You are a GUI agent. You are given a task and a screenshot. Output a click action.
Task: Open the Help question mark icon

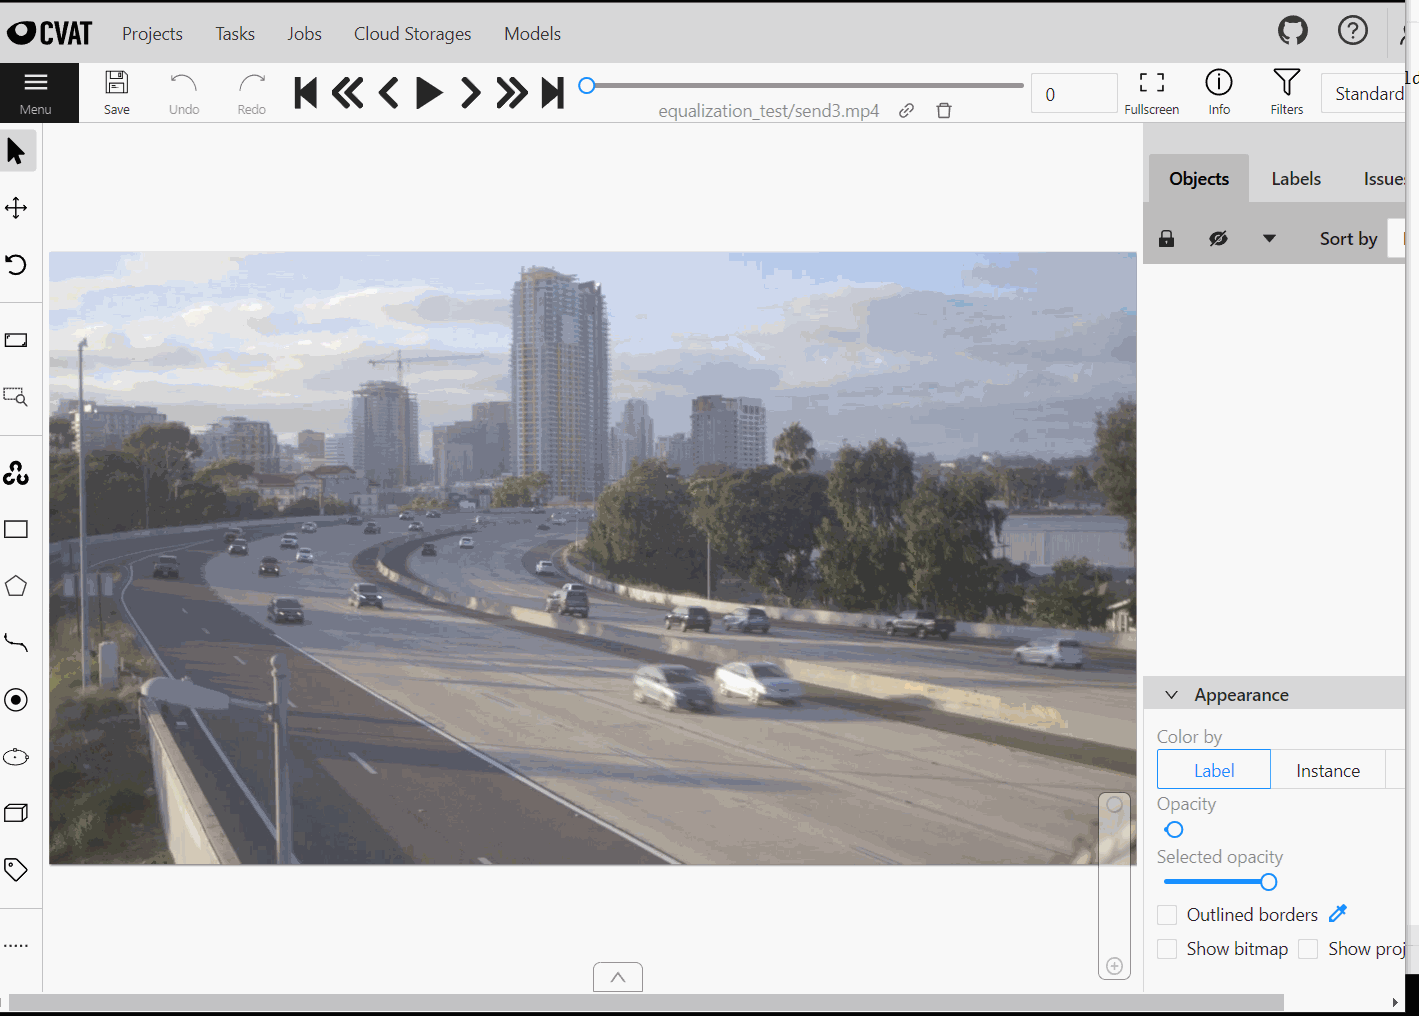tap(1352, 31)
